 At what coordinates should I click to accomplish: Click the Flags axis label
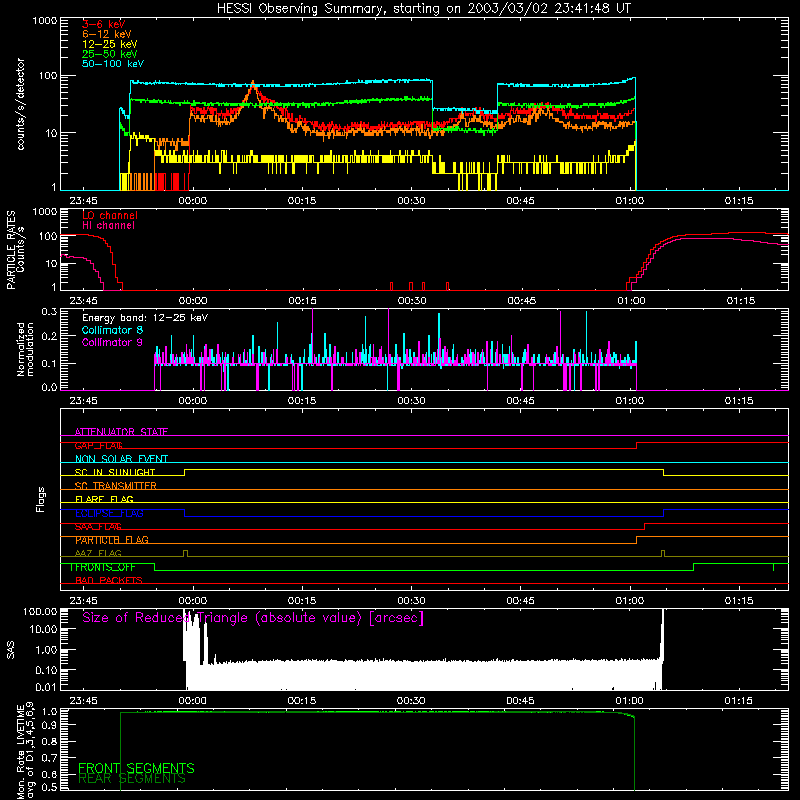point(40,499)
